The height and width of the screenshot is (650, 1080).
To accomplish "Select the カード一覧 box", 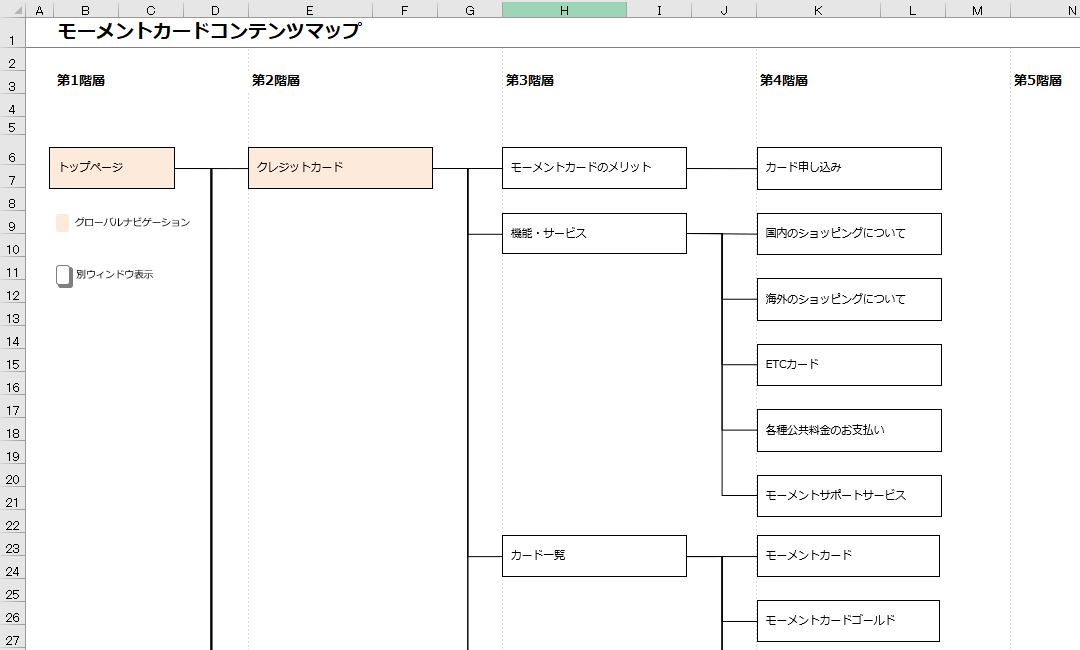I will point(594,555).
